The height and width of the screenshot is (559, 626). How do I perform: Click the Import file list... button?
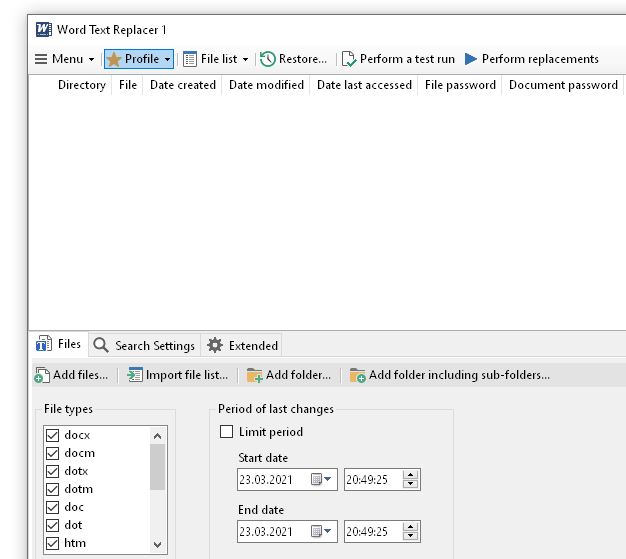pyautogui.click(x=178, y=375)
